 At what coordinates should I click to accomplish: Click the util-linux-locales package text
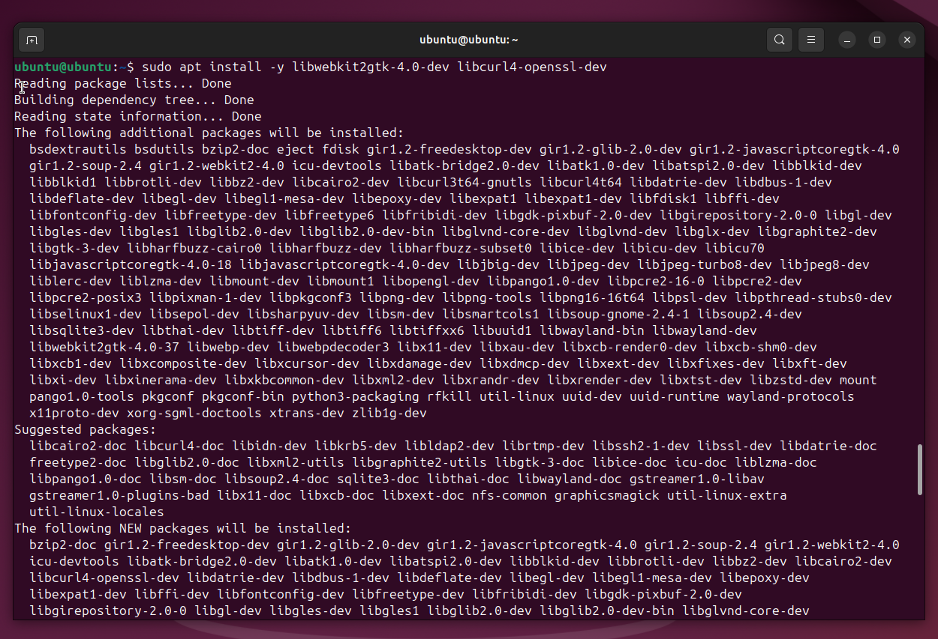click(95, 511)
